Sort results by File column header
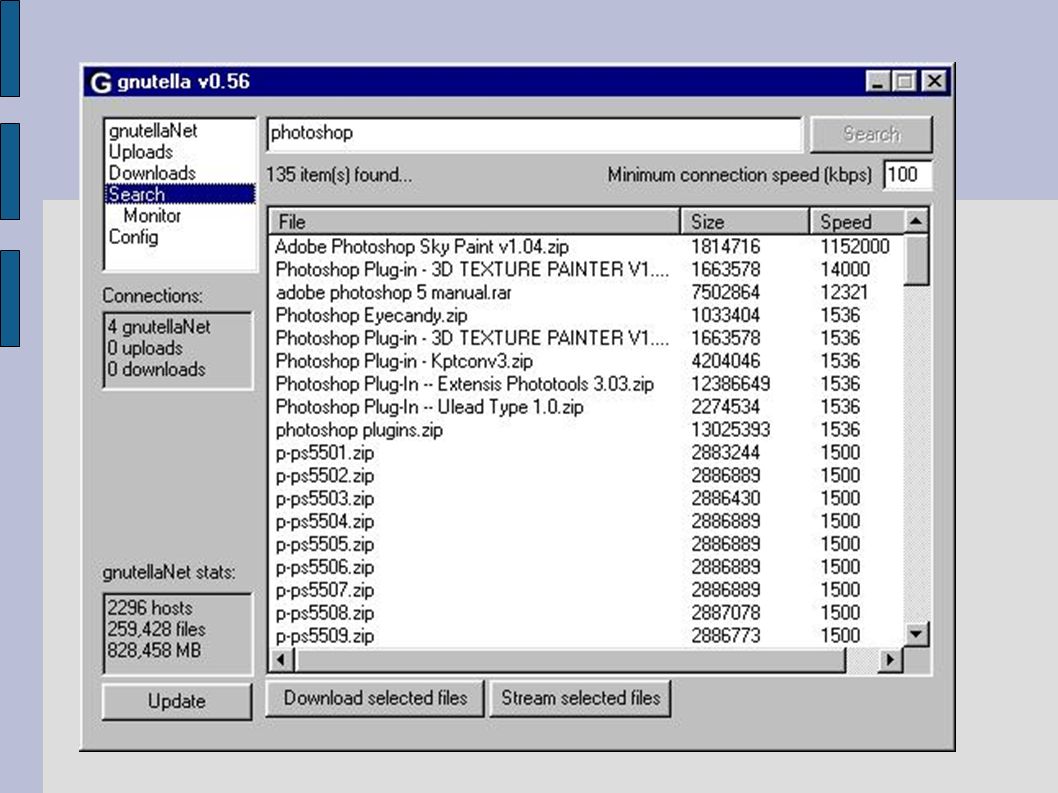The image size is (1058, 793). (474, 221)
